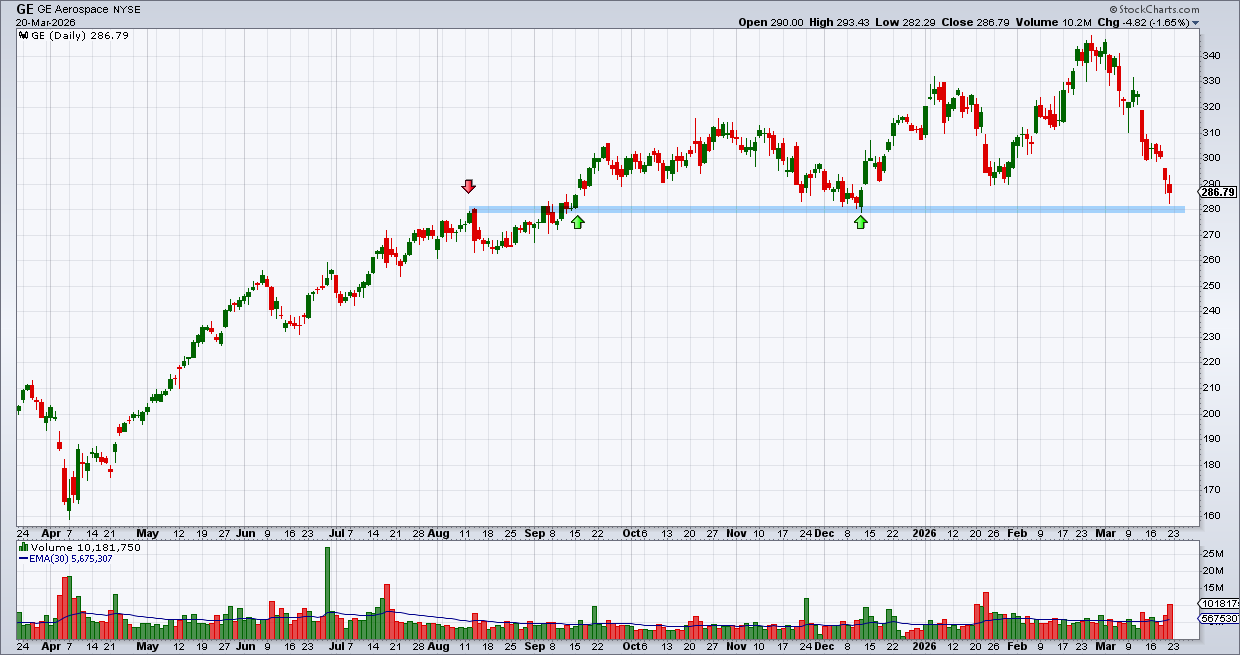Image resolution: width=1240 pixels, height=655 pixels.
Task: Click the latest red candlestick at the chart's right edge
Action: (x=1170, y=190)
